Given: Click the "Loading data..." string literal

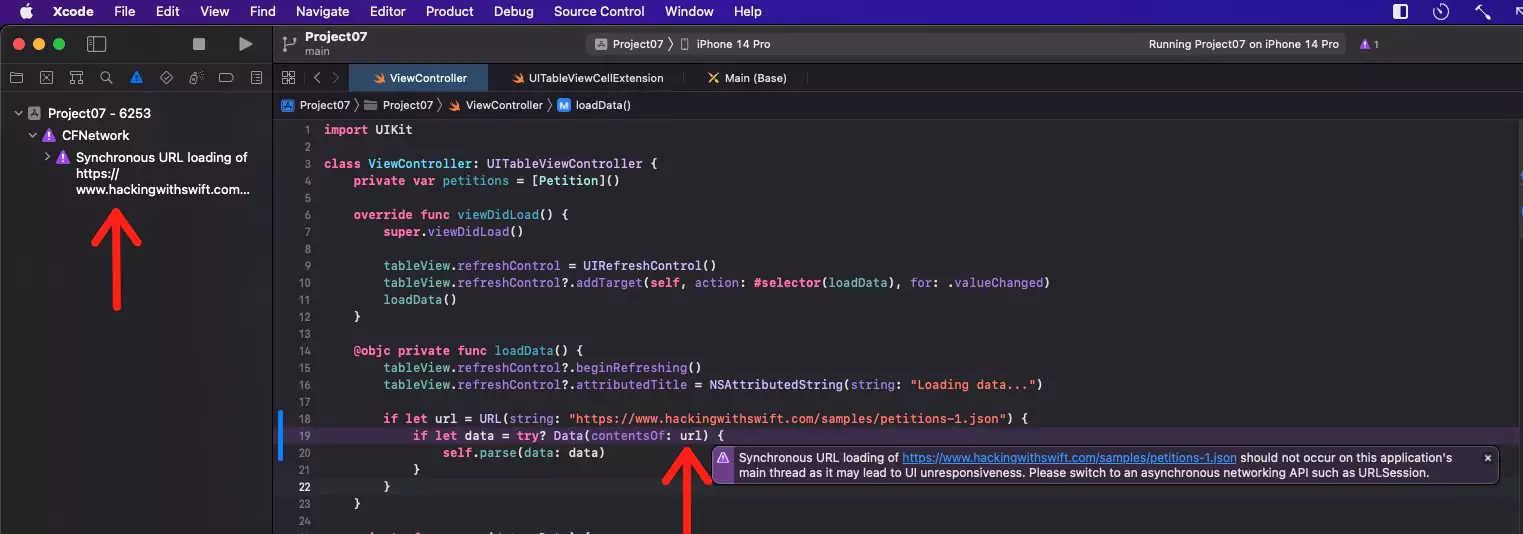Looking at the screenshot, I should 975,385.
